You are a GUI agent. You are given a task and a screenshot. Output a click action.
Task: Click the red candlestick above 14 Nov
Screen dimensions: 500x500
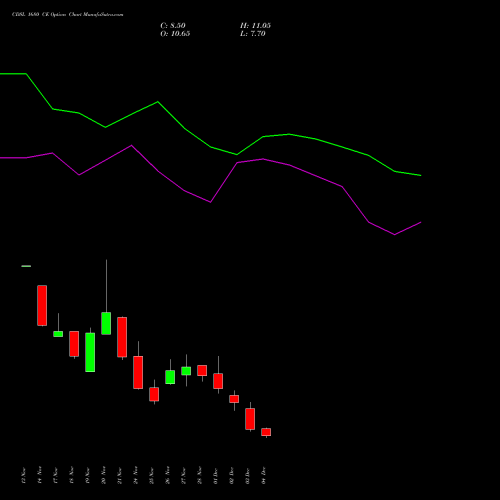coord(42,305)
